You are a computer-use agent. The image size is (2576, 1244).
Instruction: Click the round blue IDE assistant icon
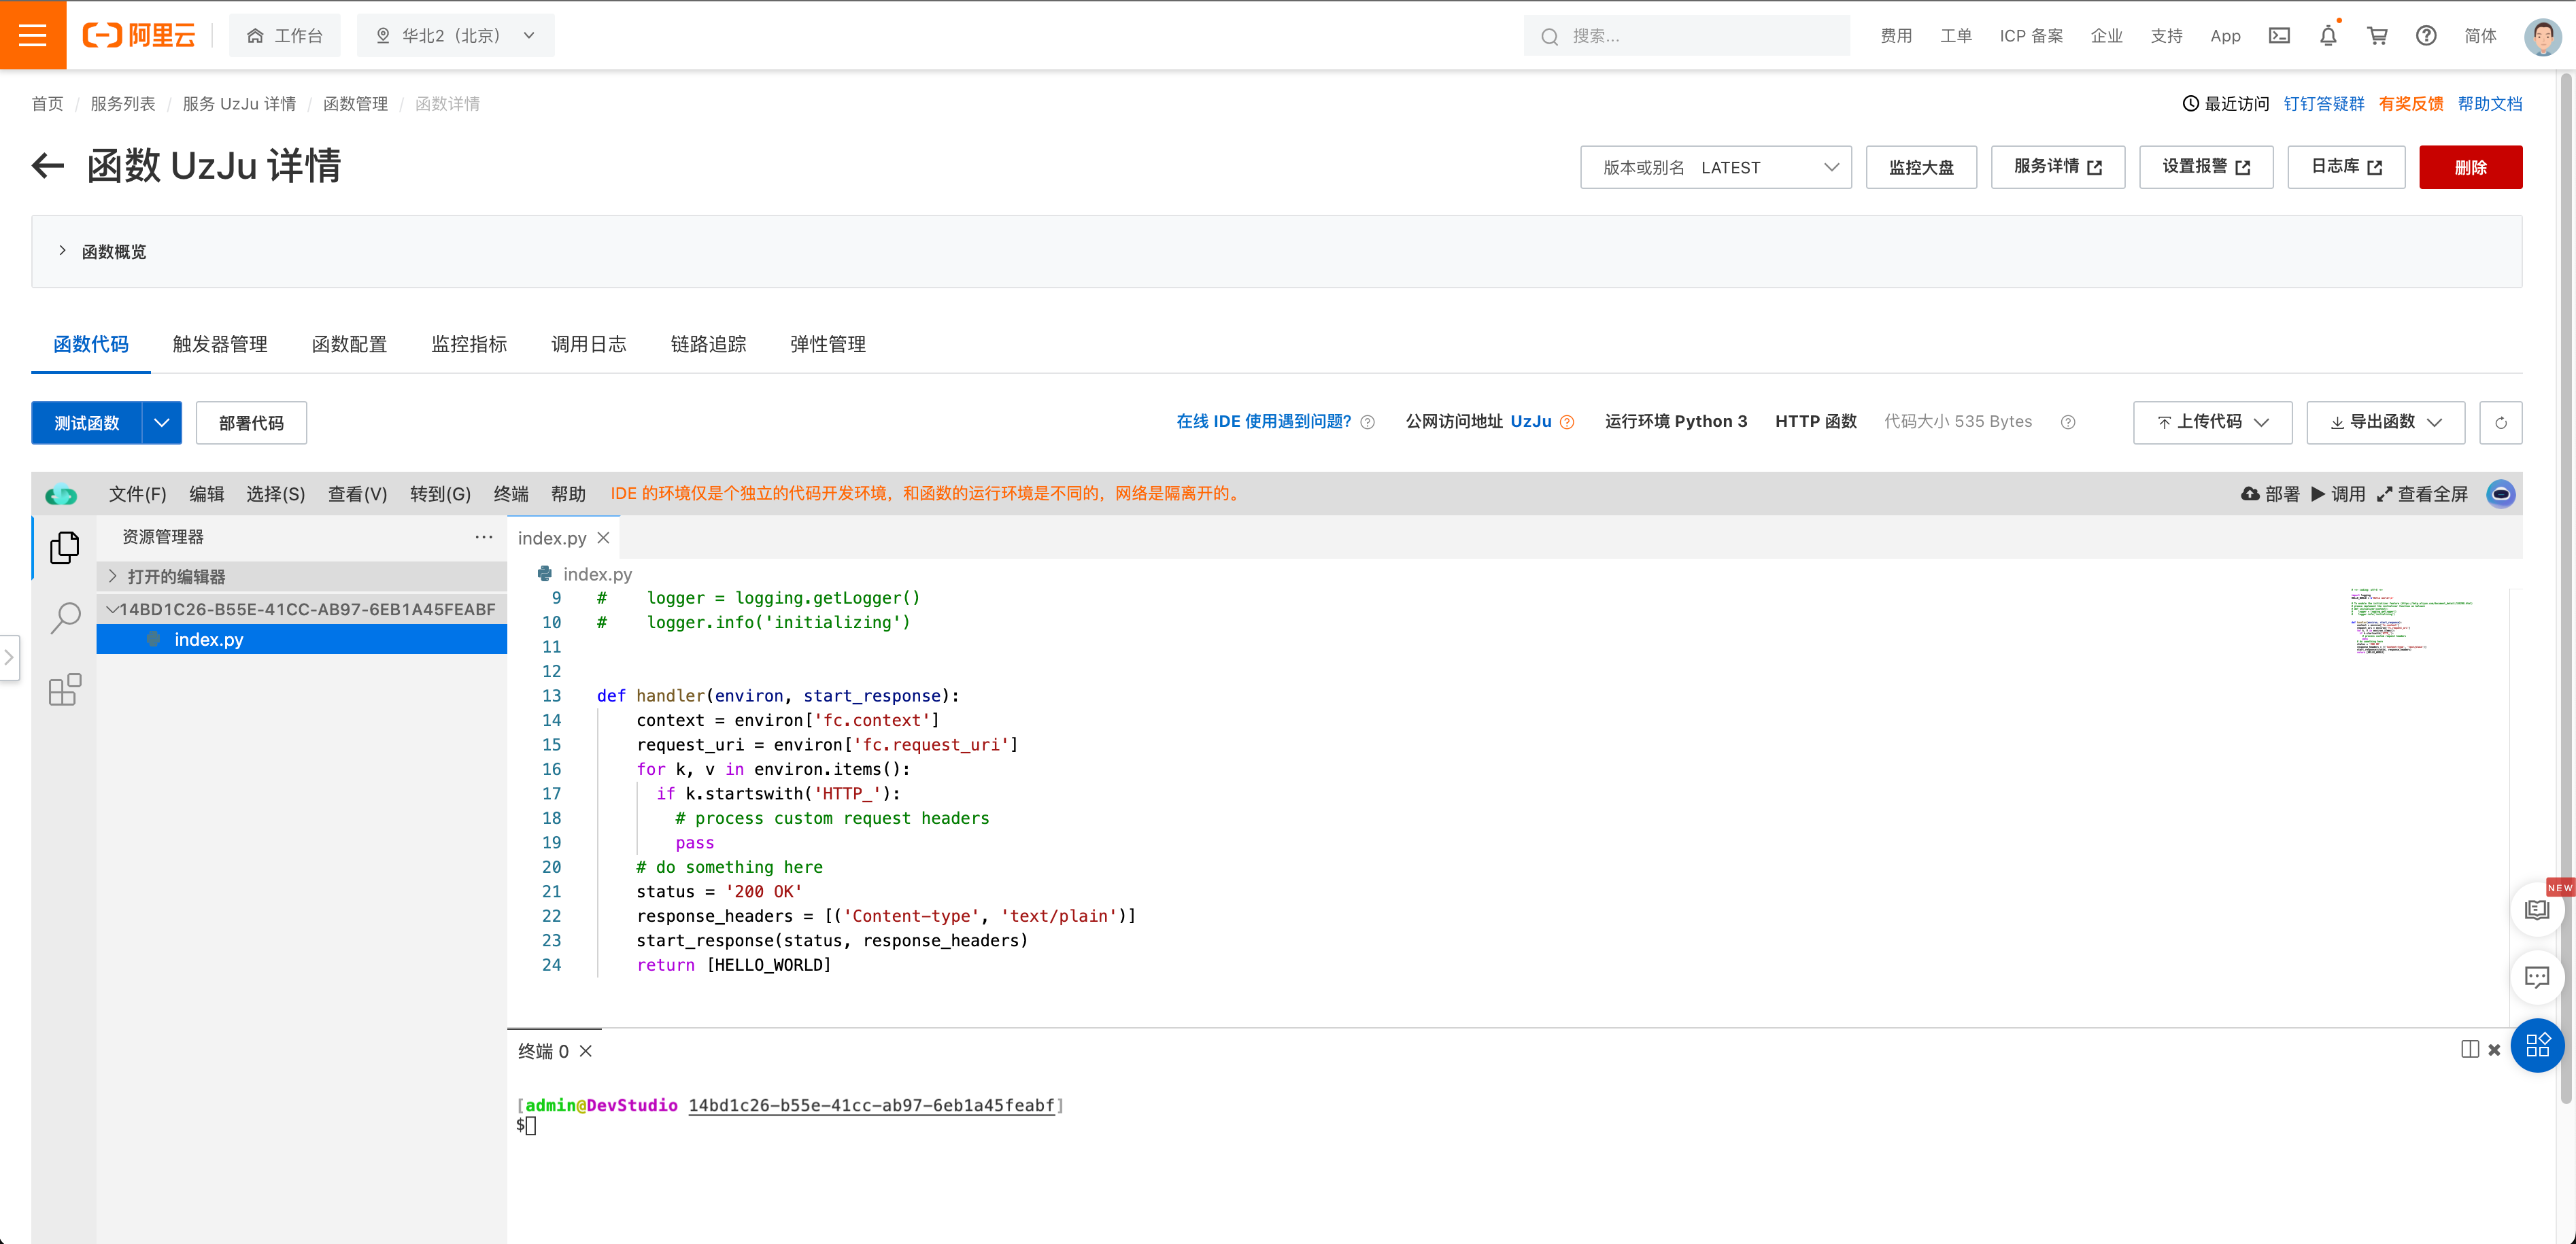[2501, 494]
